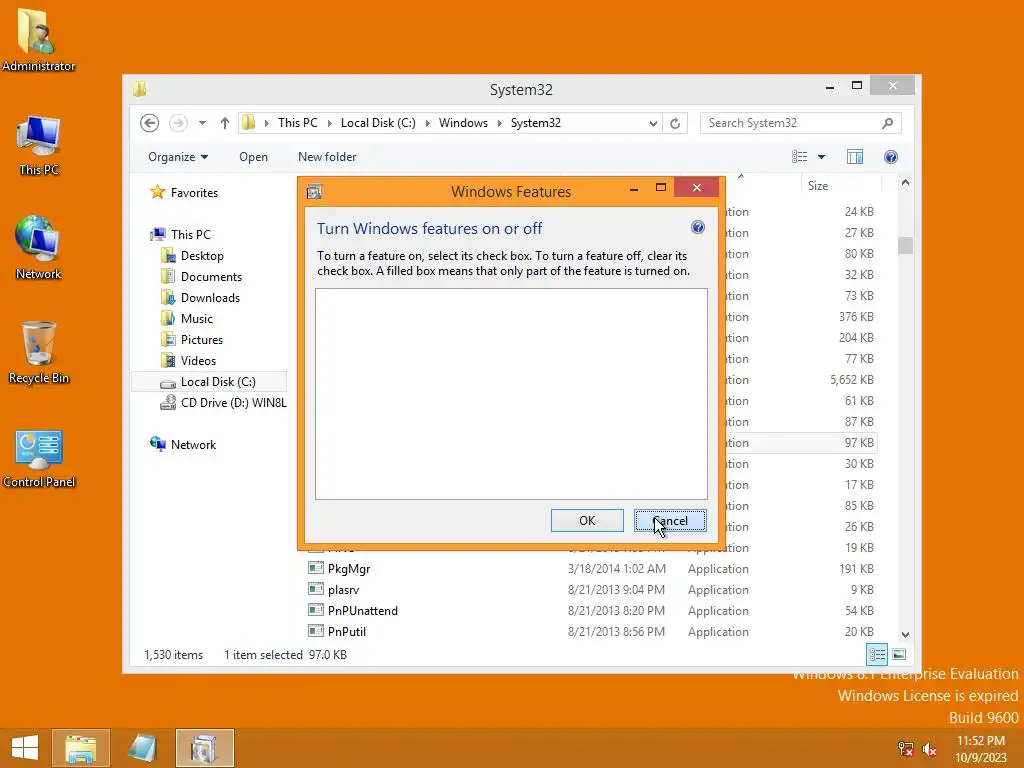The image size is (1024, 768).
Task: Select Downloads in navigation pane
Action: [210, 297]
